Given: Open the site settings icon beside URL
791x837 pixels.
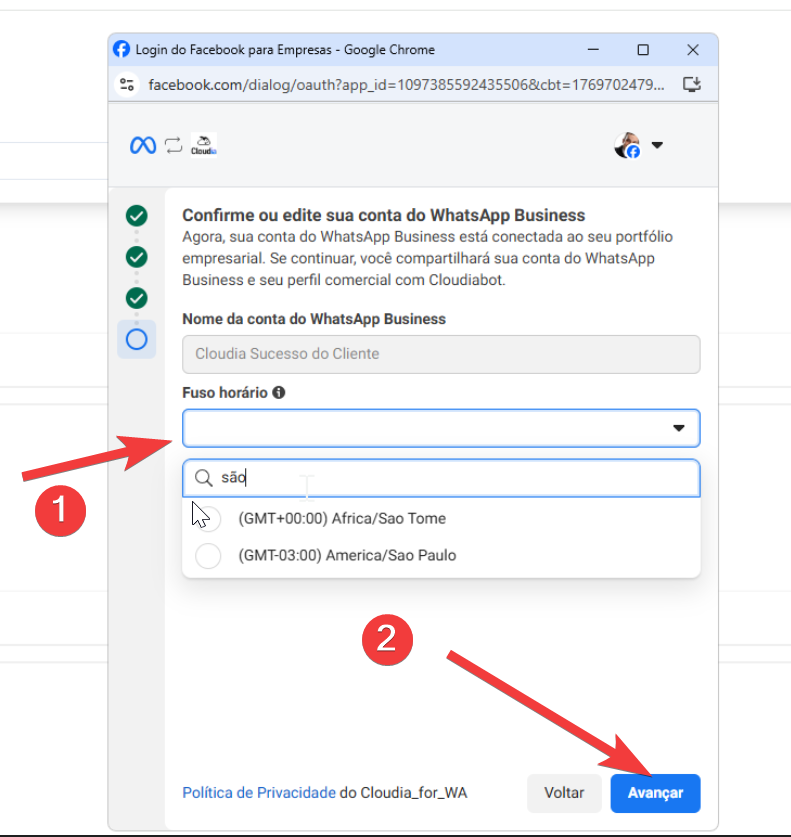Looking at the screenshot, I should 127,84.
